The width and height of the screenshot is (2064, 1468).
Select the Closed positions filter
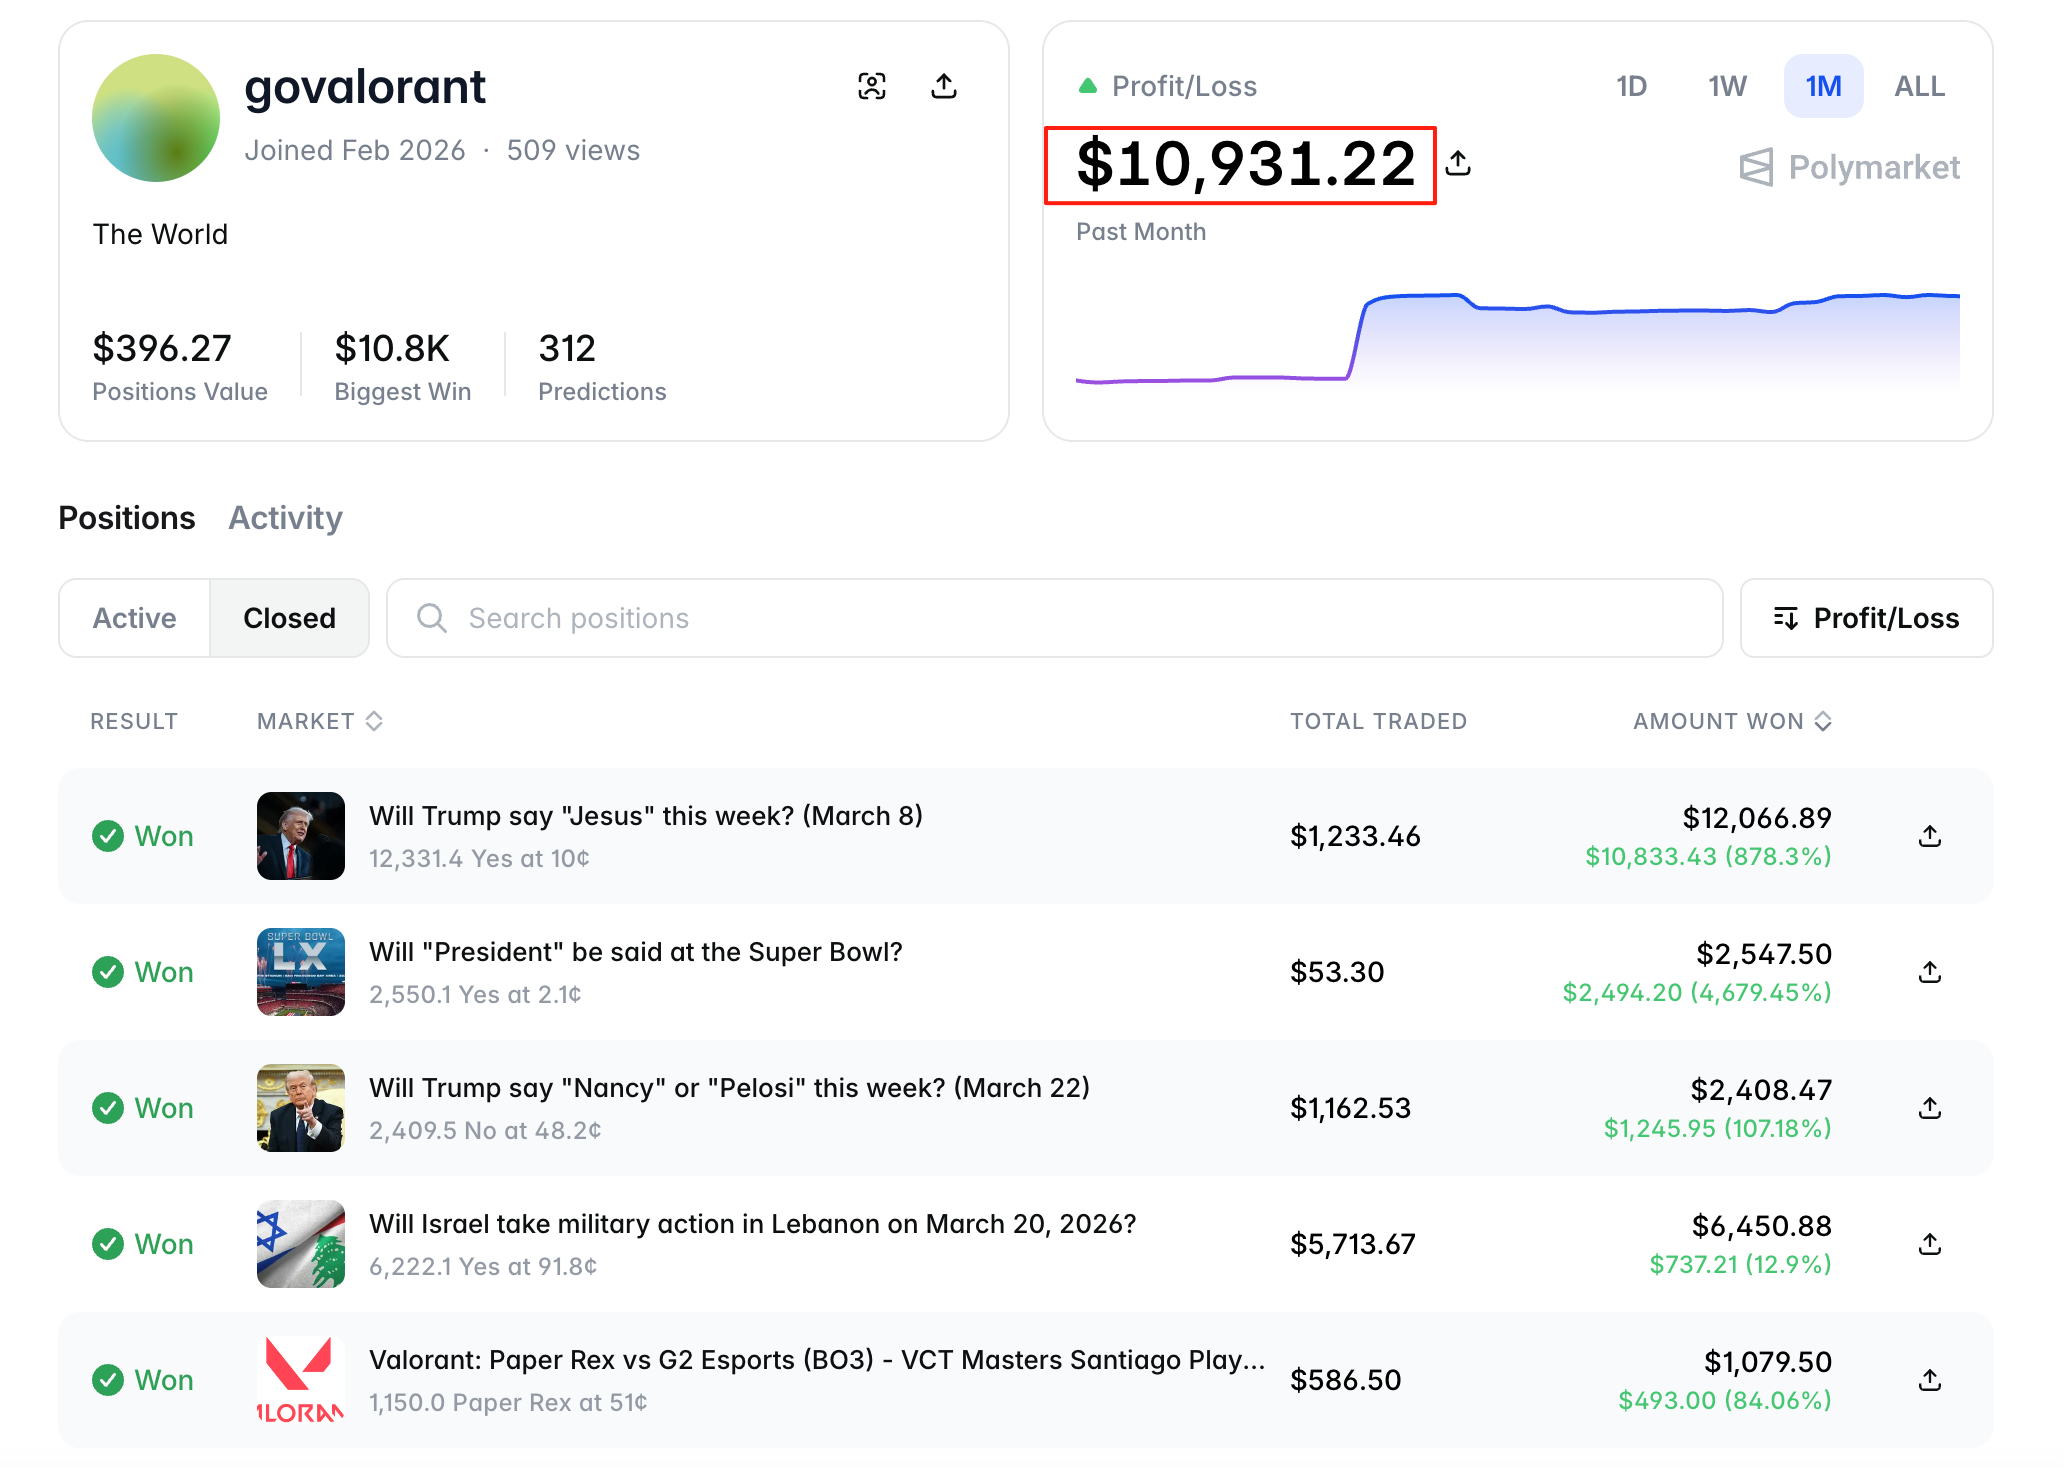click(289, 618)
